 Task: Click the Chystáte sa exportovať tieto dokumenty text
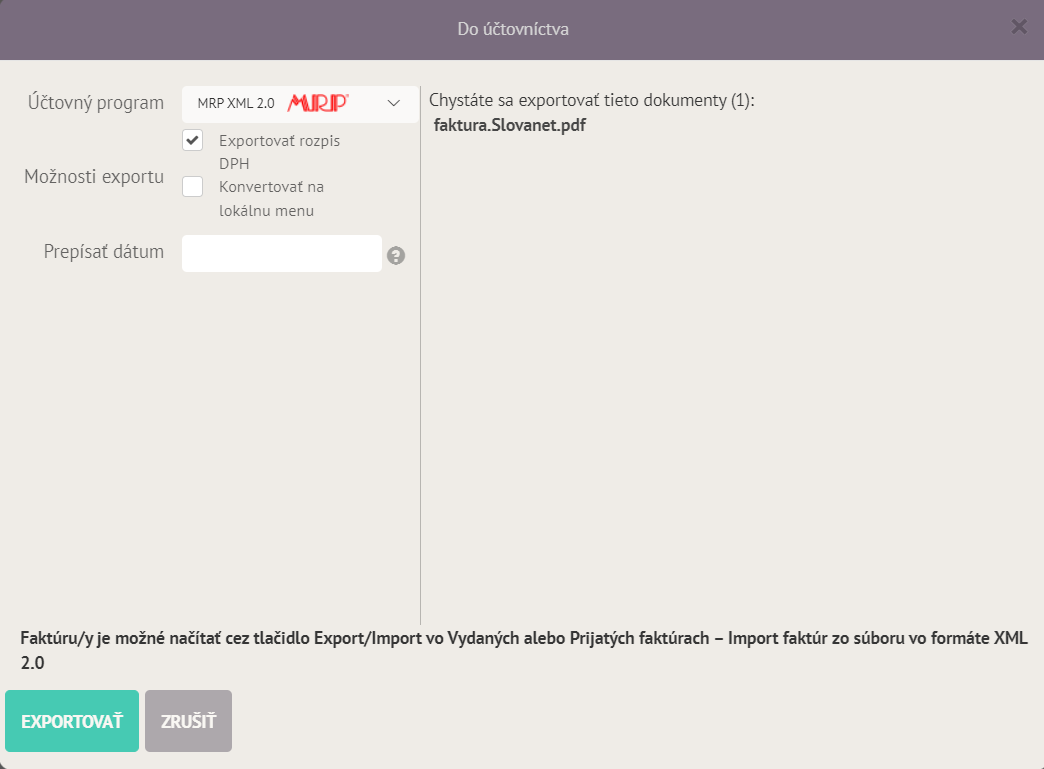point(591,101)
